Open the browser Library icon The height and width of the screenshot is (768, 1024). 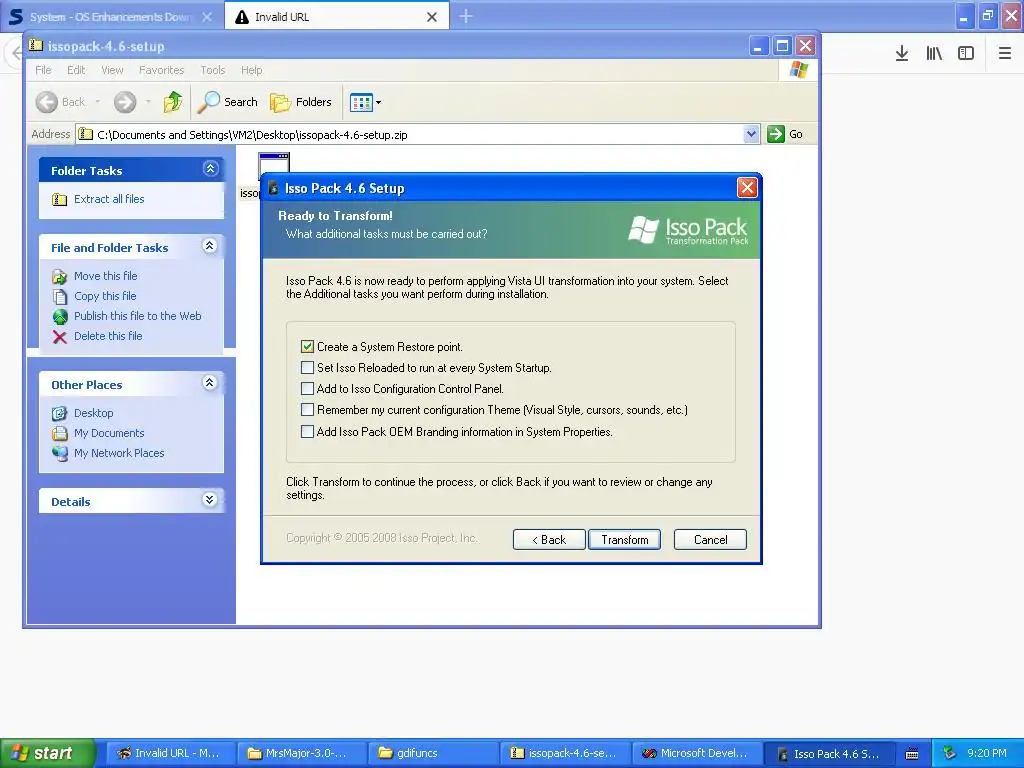pyautogui.click(x=934, y=54)
